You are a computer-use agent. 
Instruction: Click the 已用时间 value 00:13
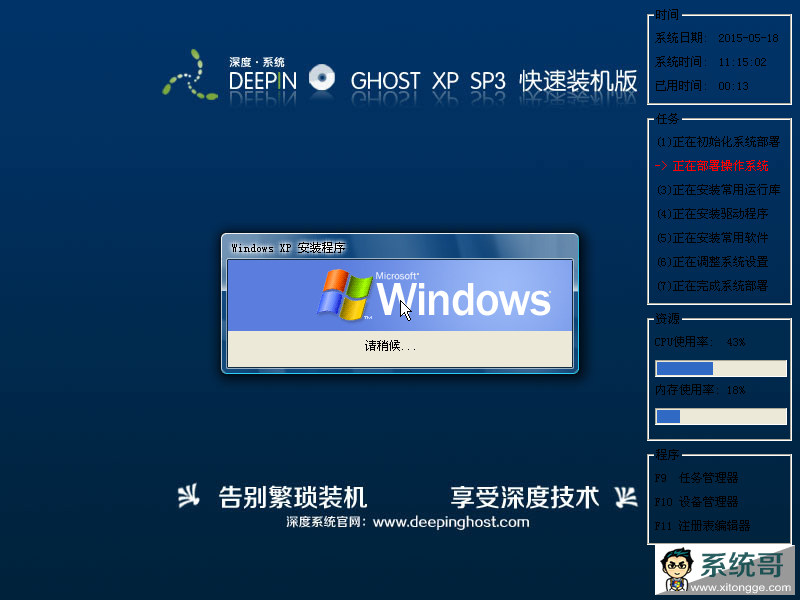tap(733, 86)
